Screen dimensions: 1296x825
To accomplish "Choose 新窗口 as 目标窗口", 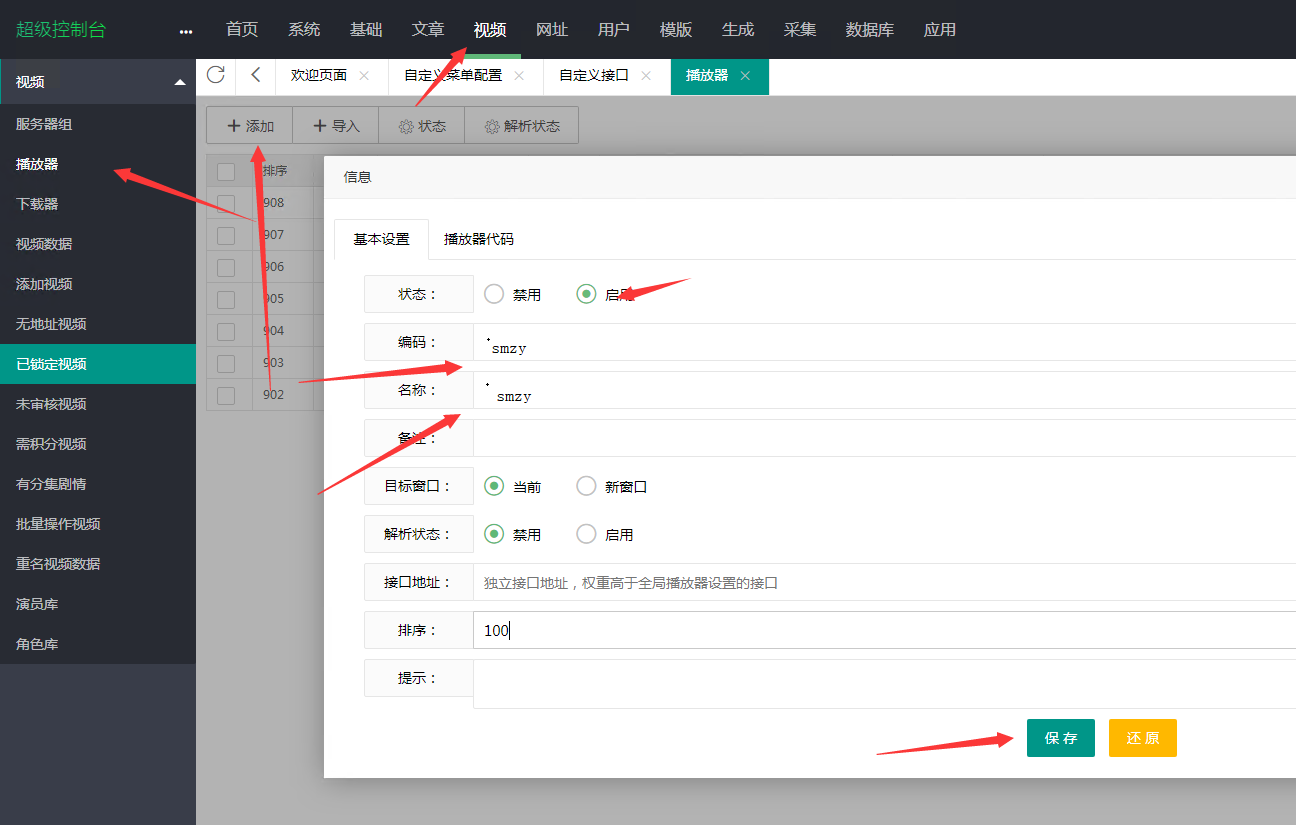I will point(587,486).
